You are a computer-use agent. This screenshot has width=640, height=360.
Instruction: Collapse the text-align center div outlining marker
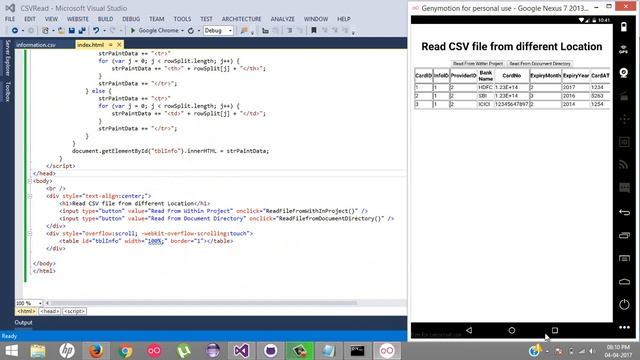point(29,196)
